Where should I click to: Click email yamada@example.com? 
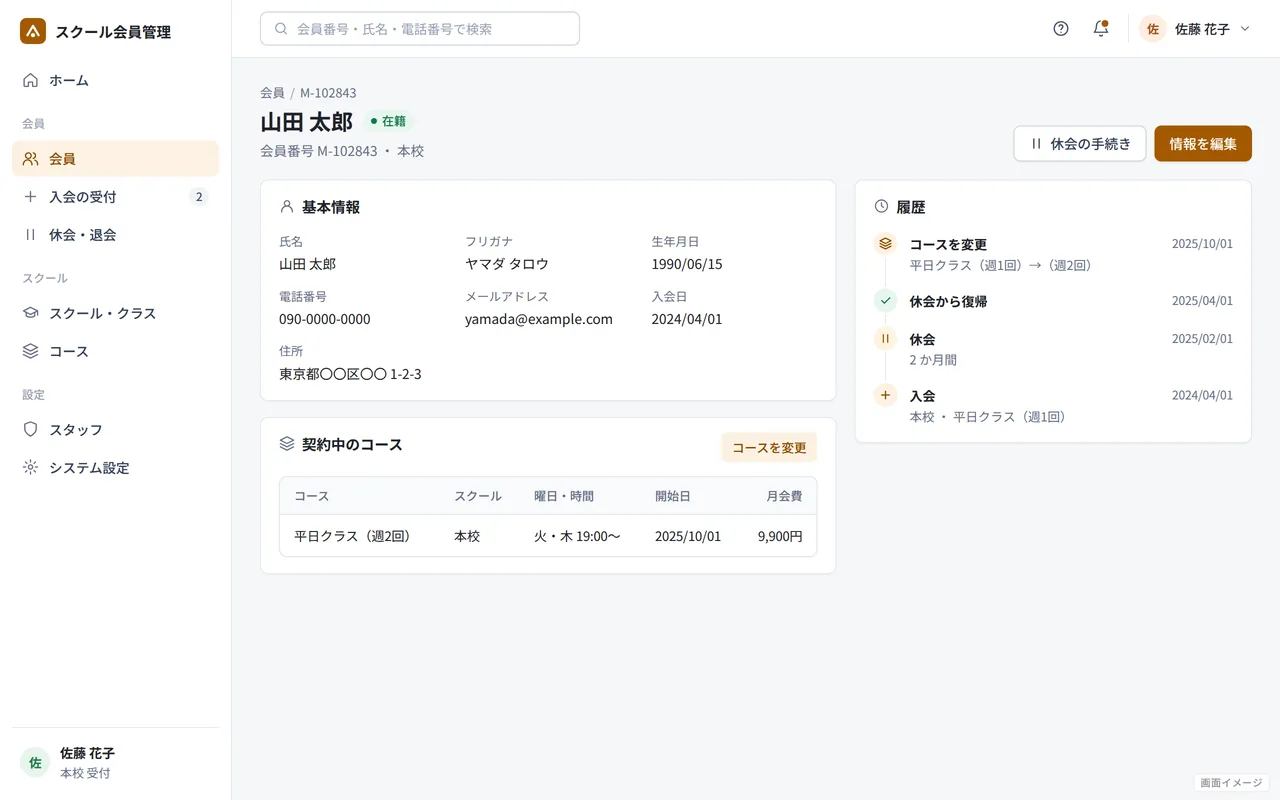[x=539, y=319]
